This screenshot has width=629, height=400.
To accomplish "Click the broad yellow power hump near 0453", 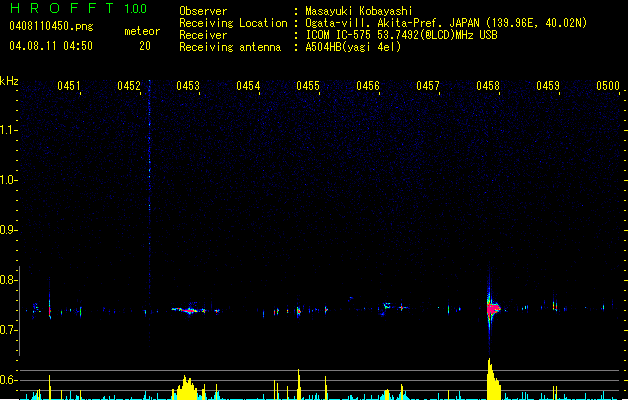I will click(x=185, y=388).
